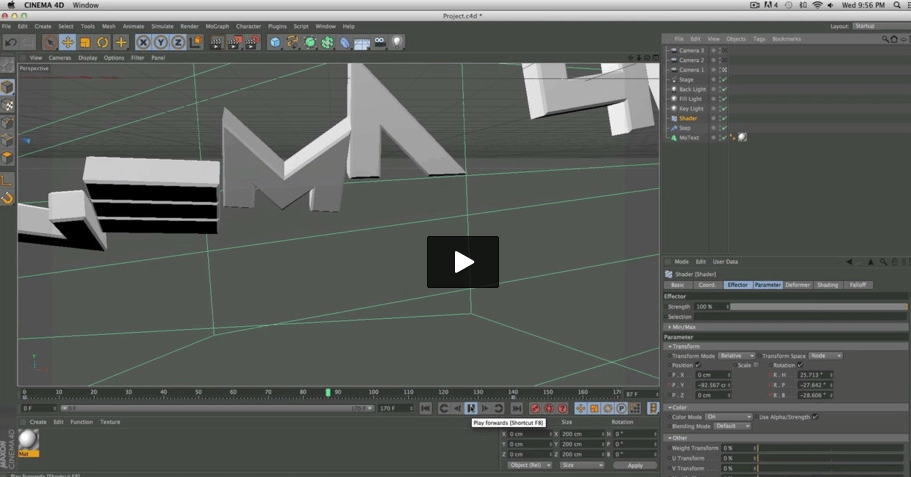Viewport: 911px width, 477px height.
Task: Add a Cube primitive object
Action: pyautogui.click(x=275, y=42)
